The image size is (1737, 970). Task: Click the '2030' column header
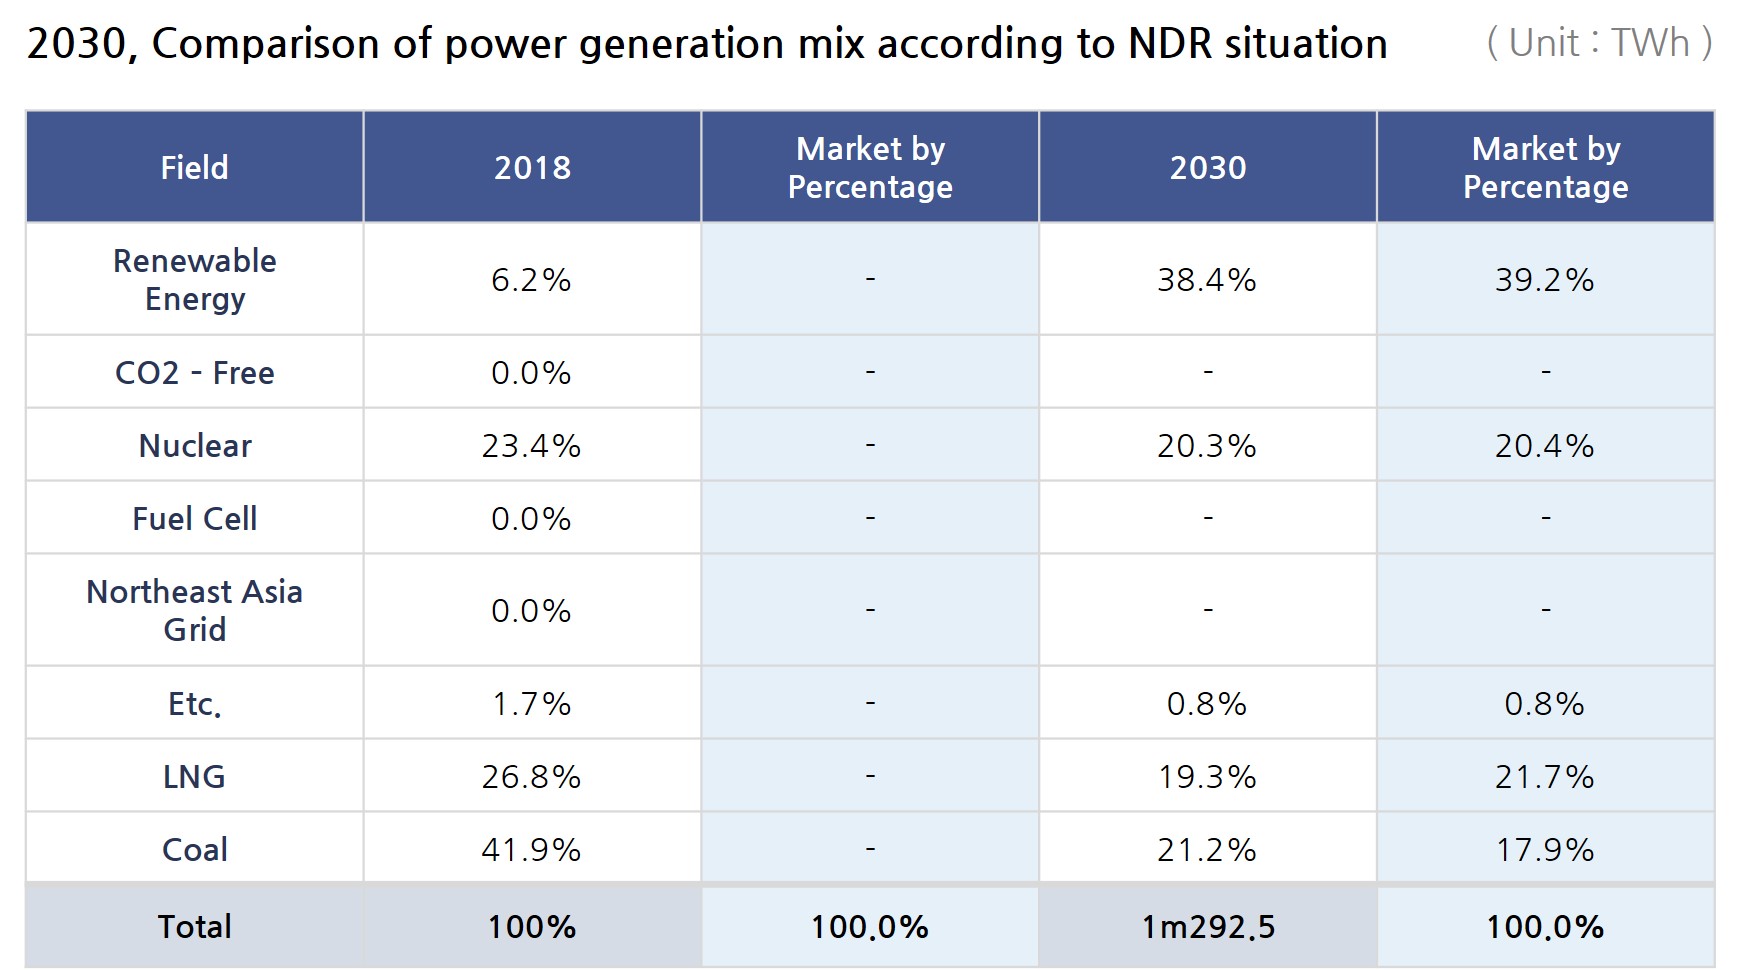point(1208,167)
